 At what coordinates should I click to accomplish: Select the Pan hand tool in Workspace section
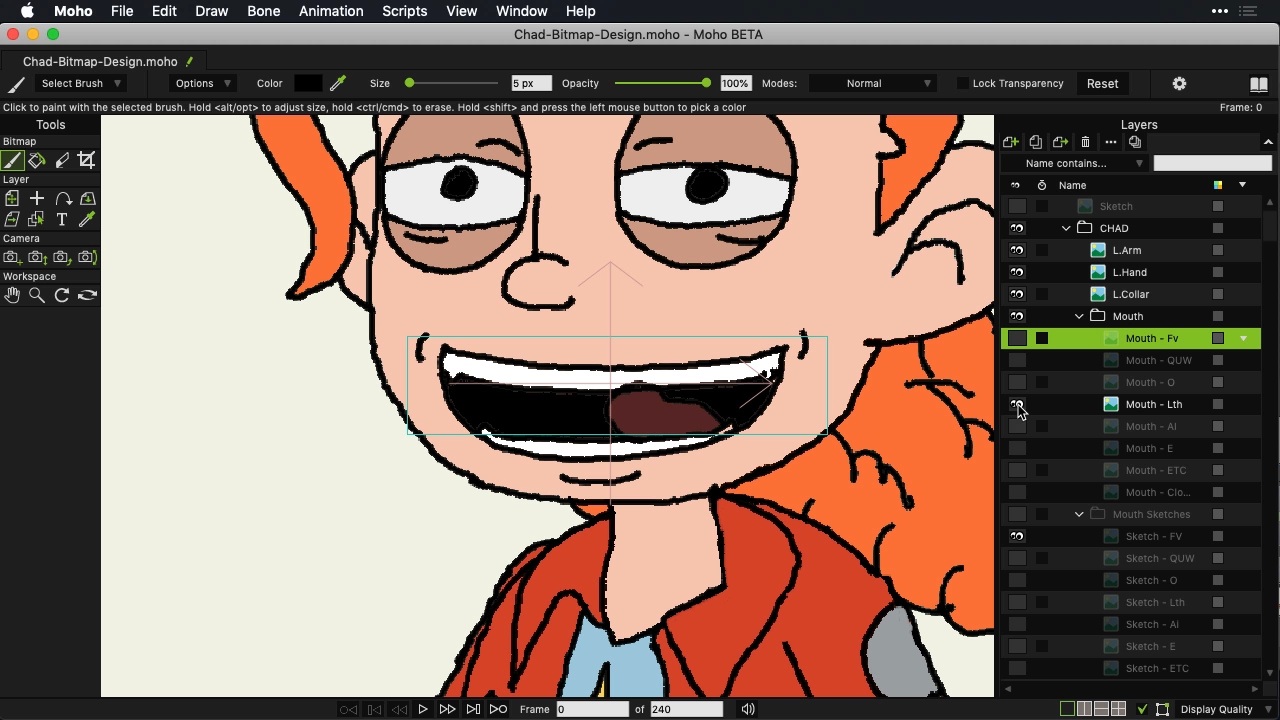(12, 295)
